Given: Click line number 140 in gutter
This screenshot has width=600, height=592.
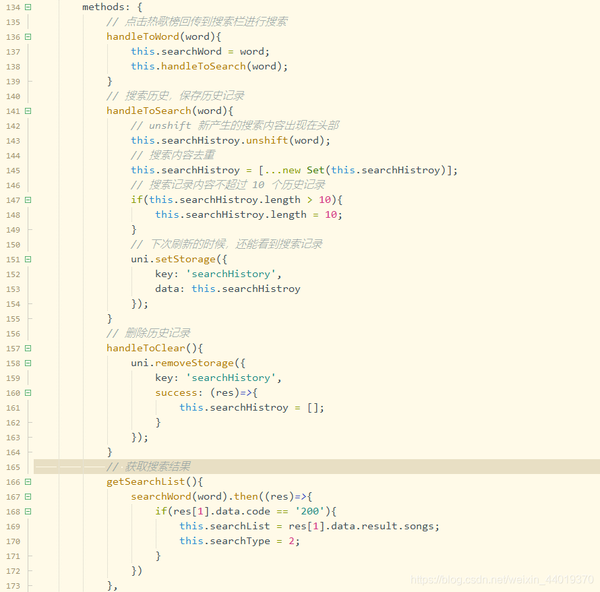Looking at the screenshot, I should click(x=13, y=96).
